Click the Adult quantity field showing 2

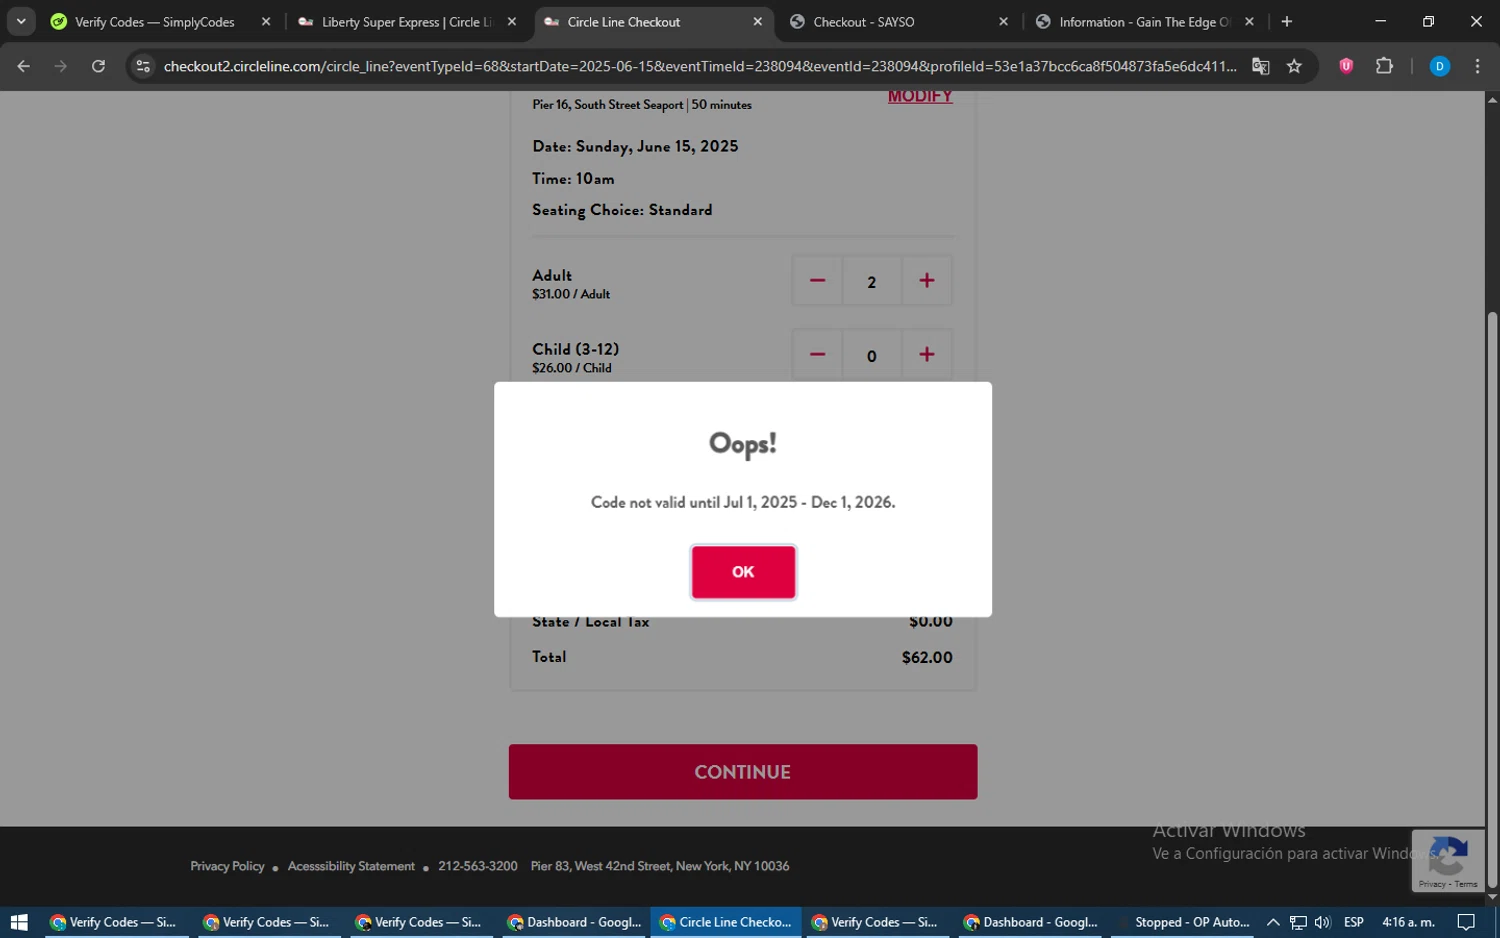click(x=872, y=282)
